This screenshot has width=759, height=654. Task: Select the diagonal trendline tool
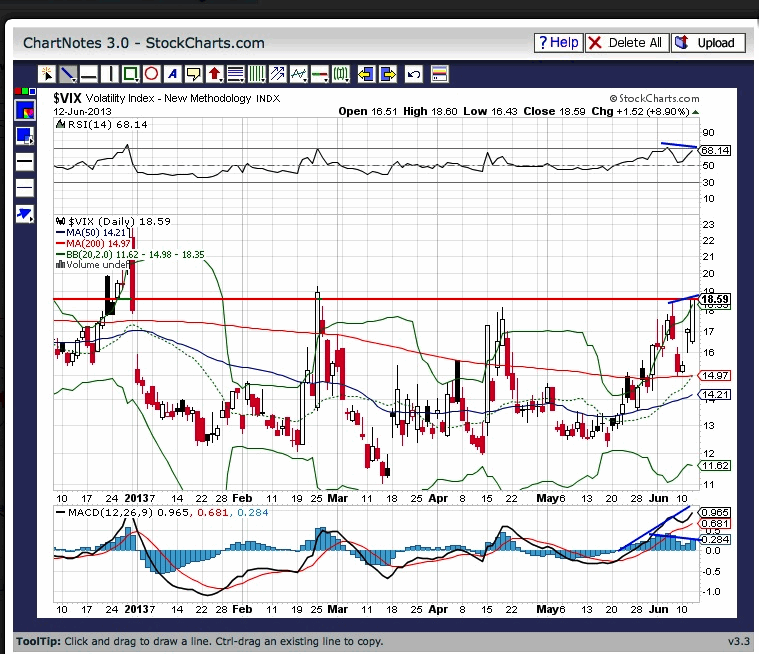tap(68, 74)
